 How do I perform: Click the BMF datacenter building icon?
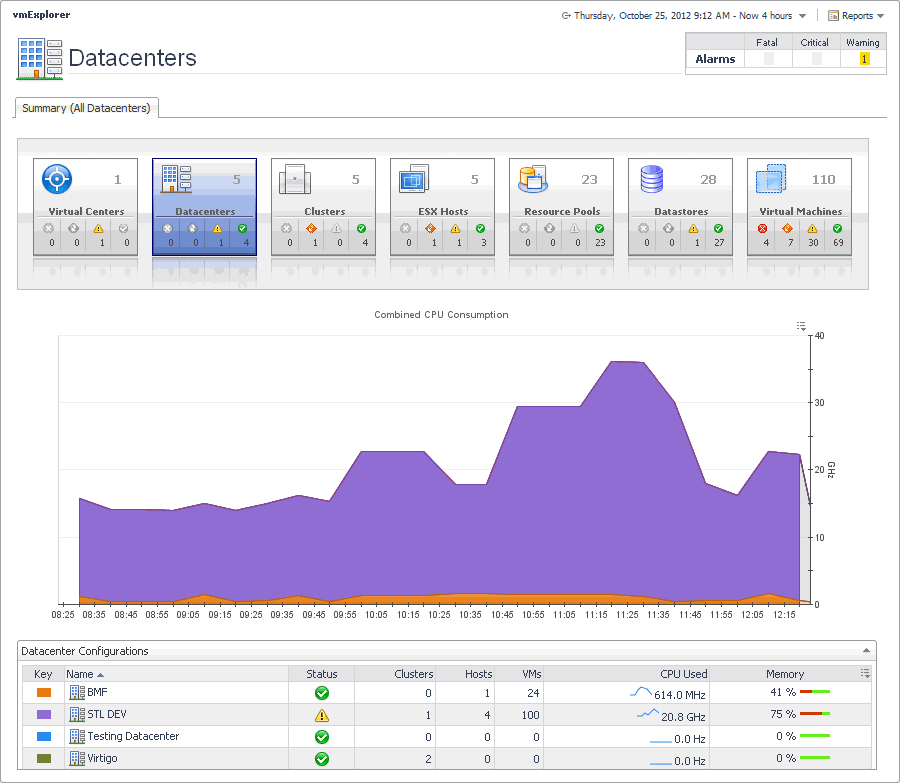point(77,692)
